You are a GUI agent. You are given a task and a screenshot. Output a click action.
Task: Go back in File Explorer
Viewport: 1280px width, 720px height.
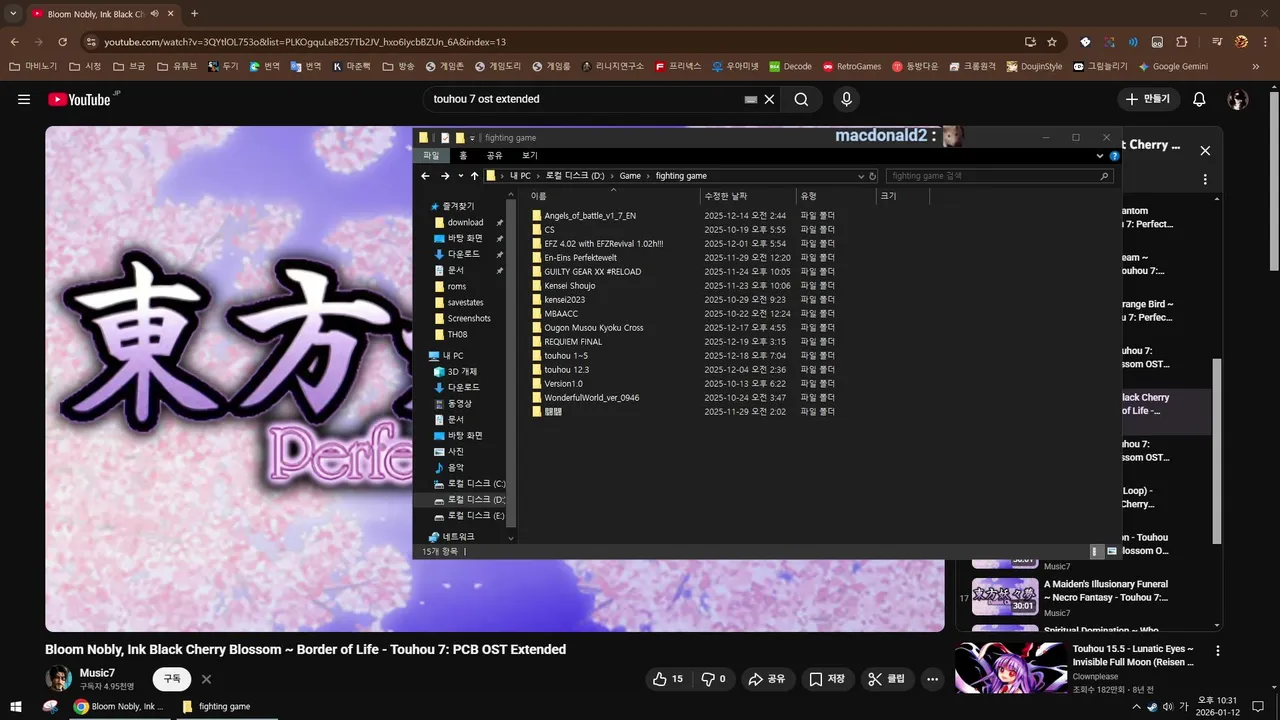[x=425, y=176]
